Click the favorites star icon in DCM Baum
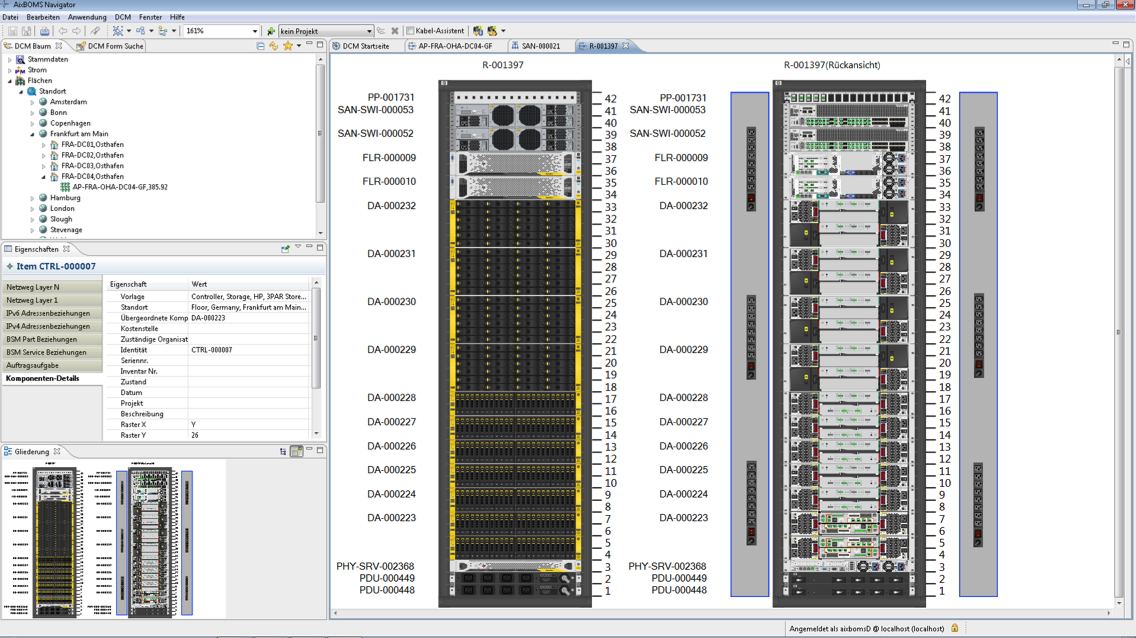This screenshot has width=1136, height=638. click(x=288, y=46)
